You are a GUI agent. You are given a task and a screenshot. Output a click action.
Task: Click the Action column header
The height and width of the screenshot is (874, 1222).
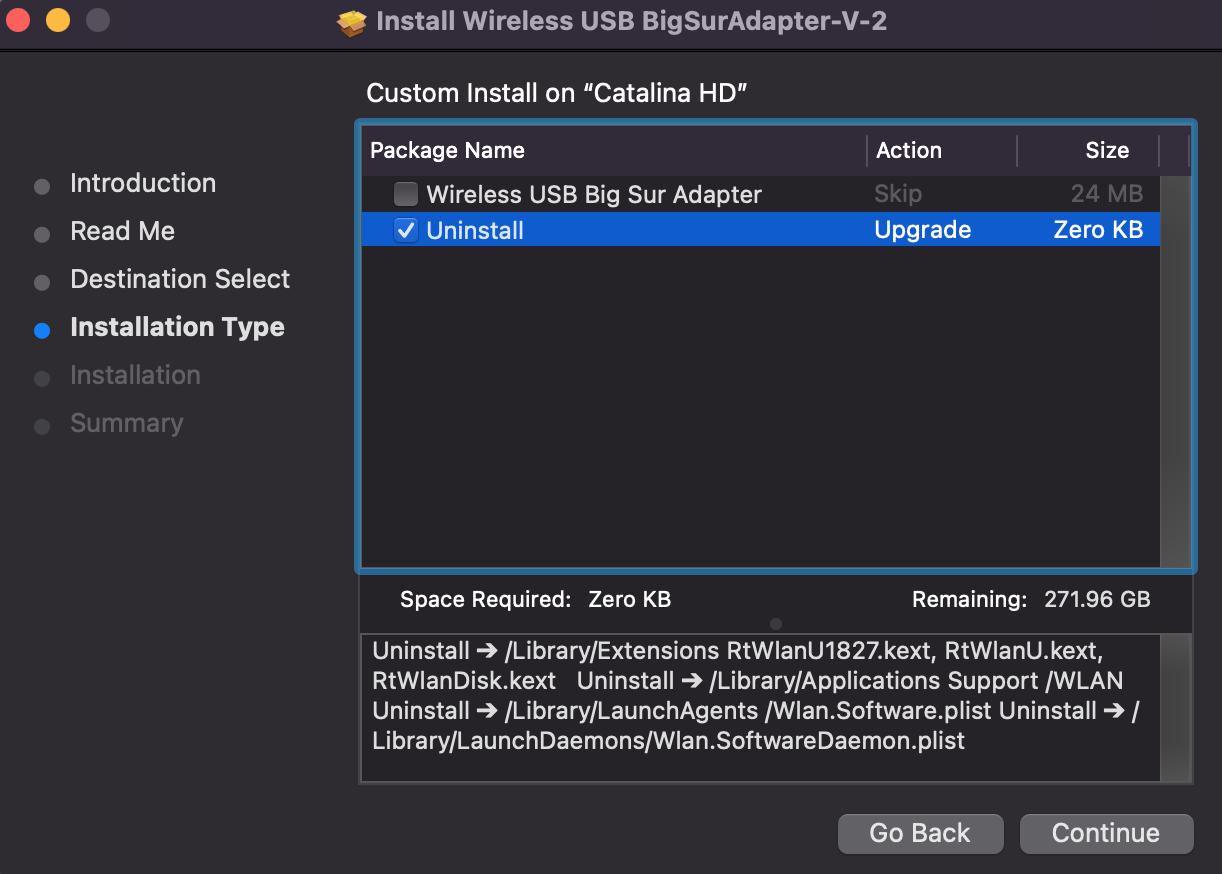pyautogui.click(x=909, y=151)
